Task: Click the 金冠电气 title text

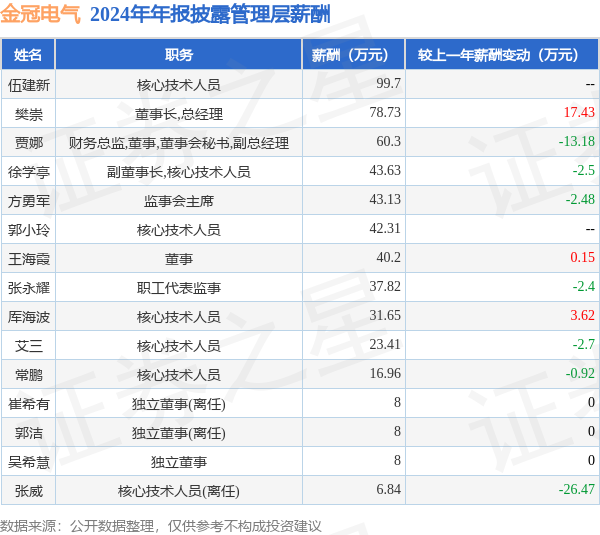Action: (41, 15)
